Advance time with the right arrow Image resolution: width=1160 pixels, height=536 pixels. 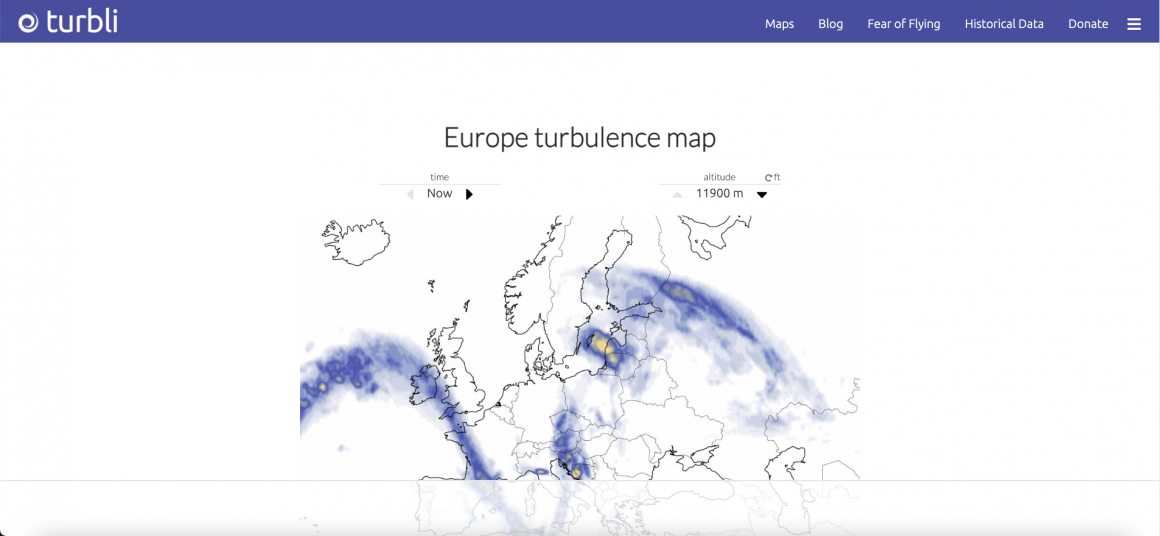click(469, 194)
